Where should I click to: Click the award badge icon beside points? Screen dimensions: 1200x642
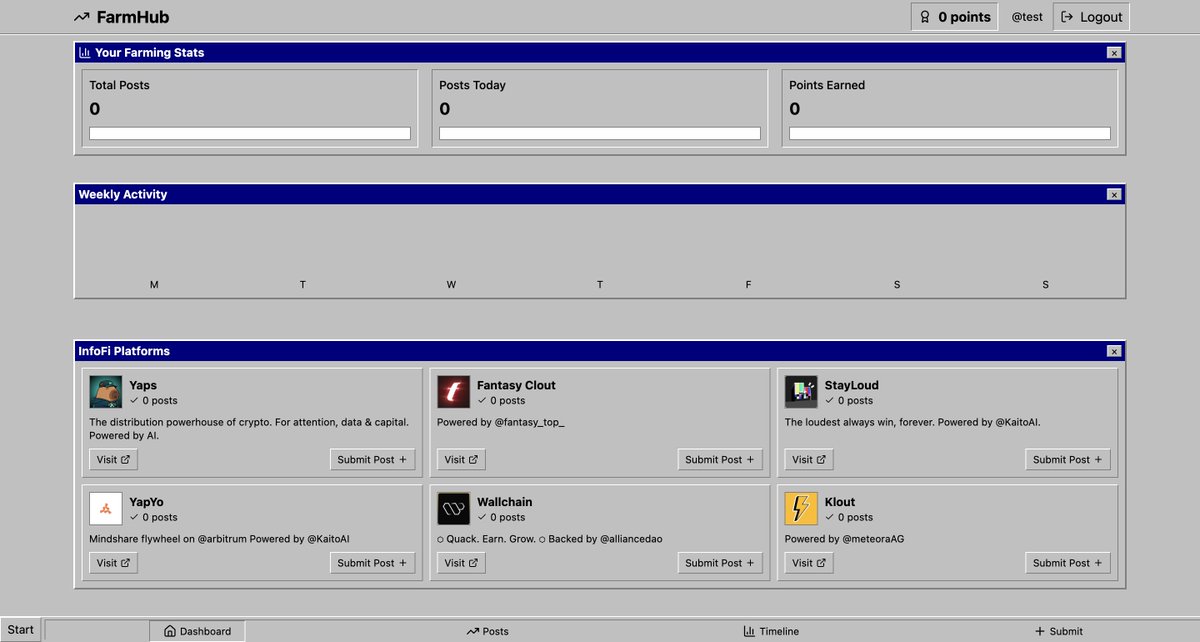click(925, 17)
